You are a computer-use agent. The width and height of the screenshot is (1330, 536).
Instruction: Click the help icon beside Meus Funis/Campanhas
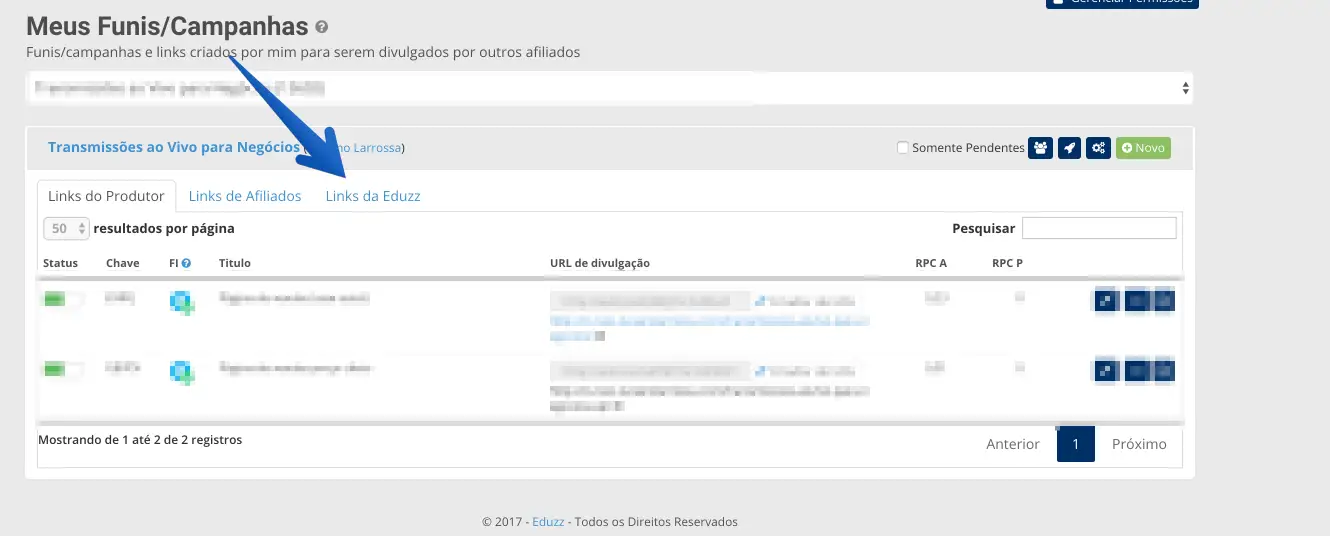(x=321, y=27)
